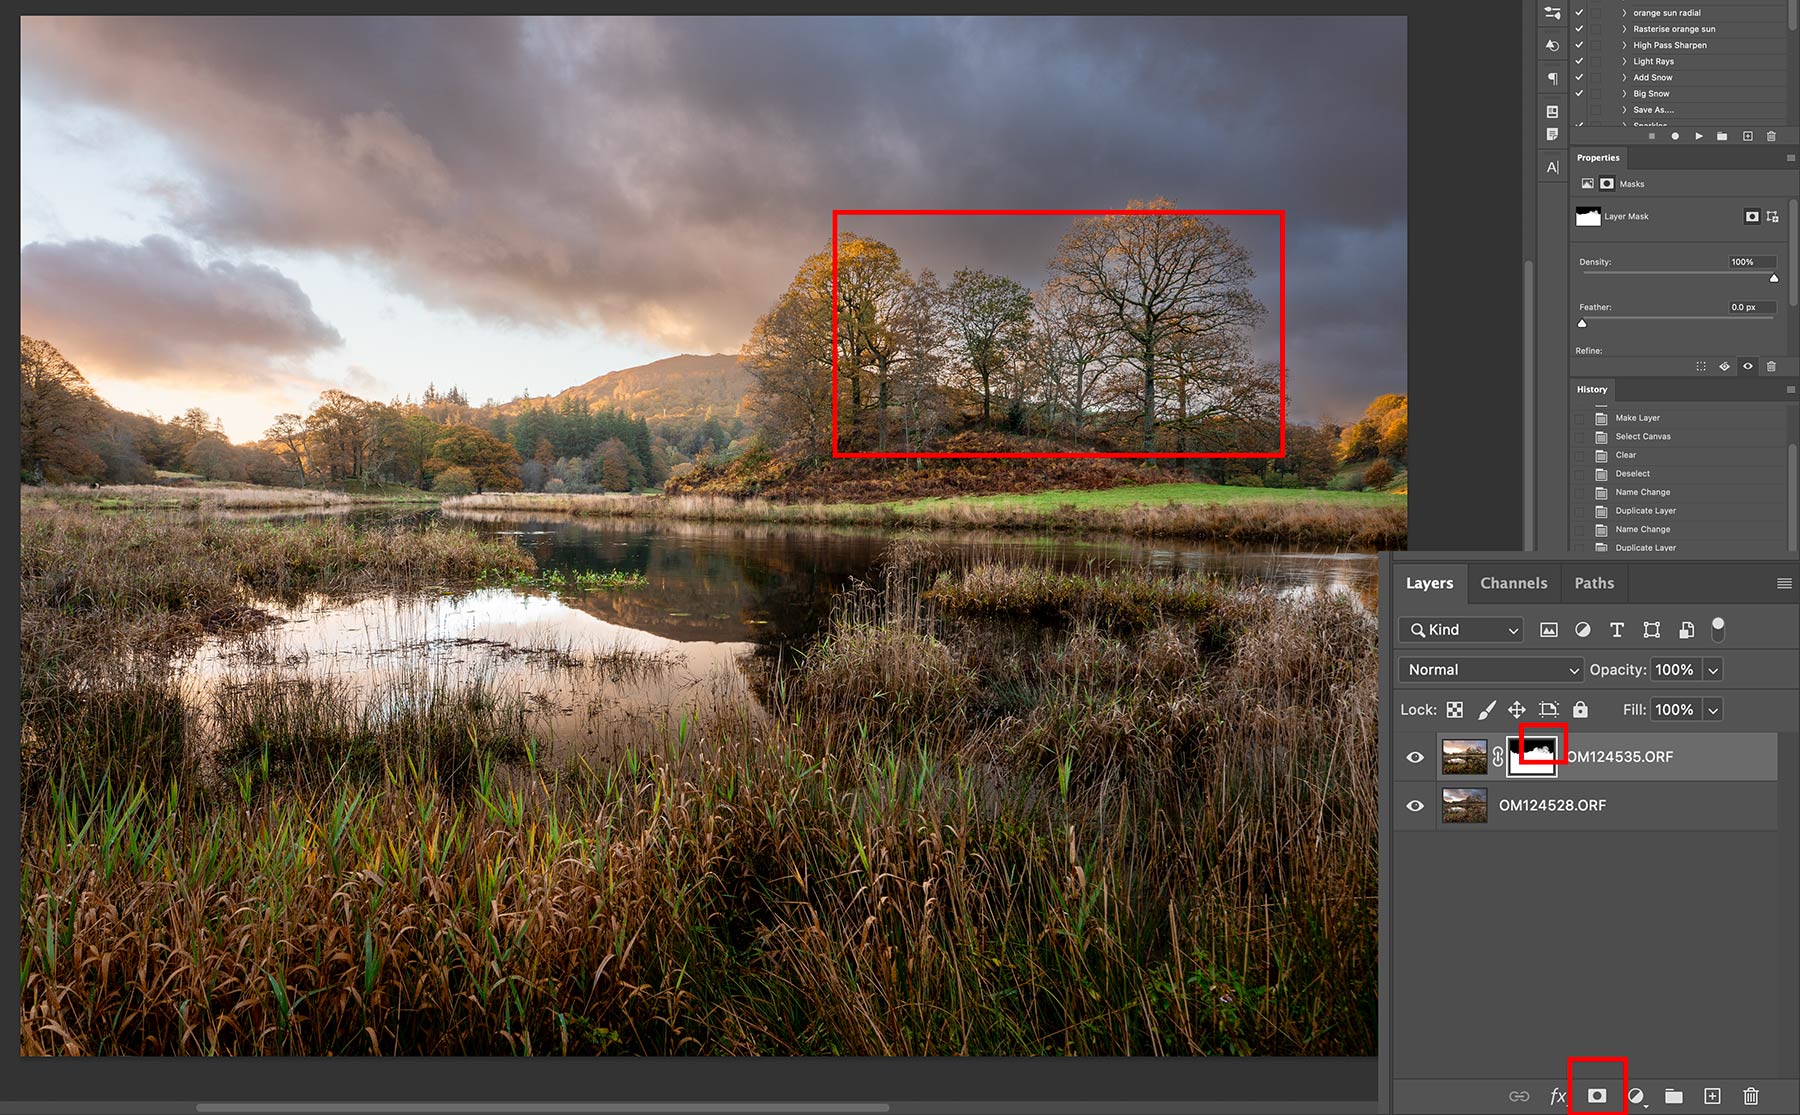Lock transparent pixels checkerboard icon
1800x1115 pixels.
(1455, 709)
